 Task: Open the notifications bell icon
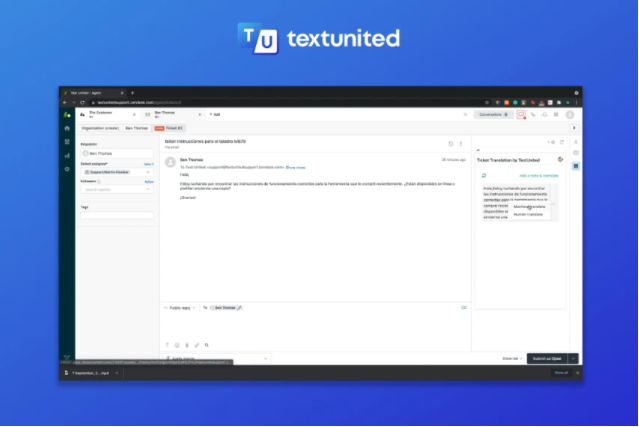pos(544,115)
